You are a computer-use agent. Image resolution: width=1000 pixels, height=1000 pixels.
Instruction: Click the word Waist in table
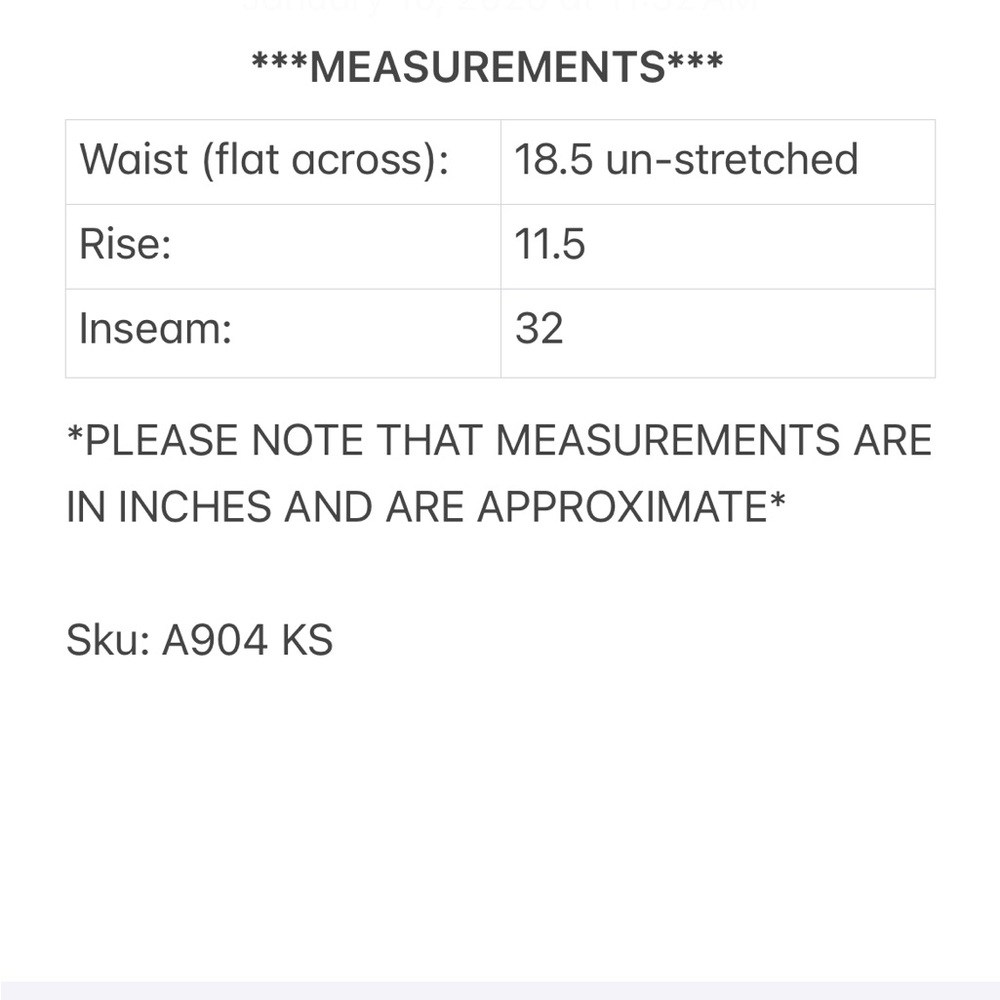133,159
